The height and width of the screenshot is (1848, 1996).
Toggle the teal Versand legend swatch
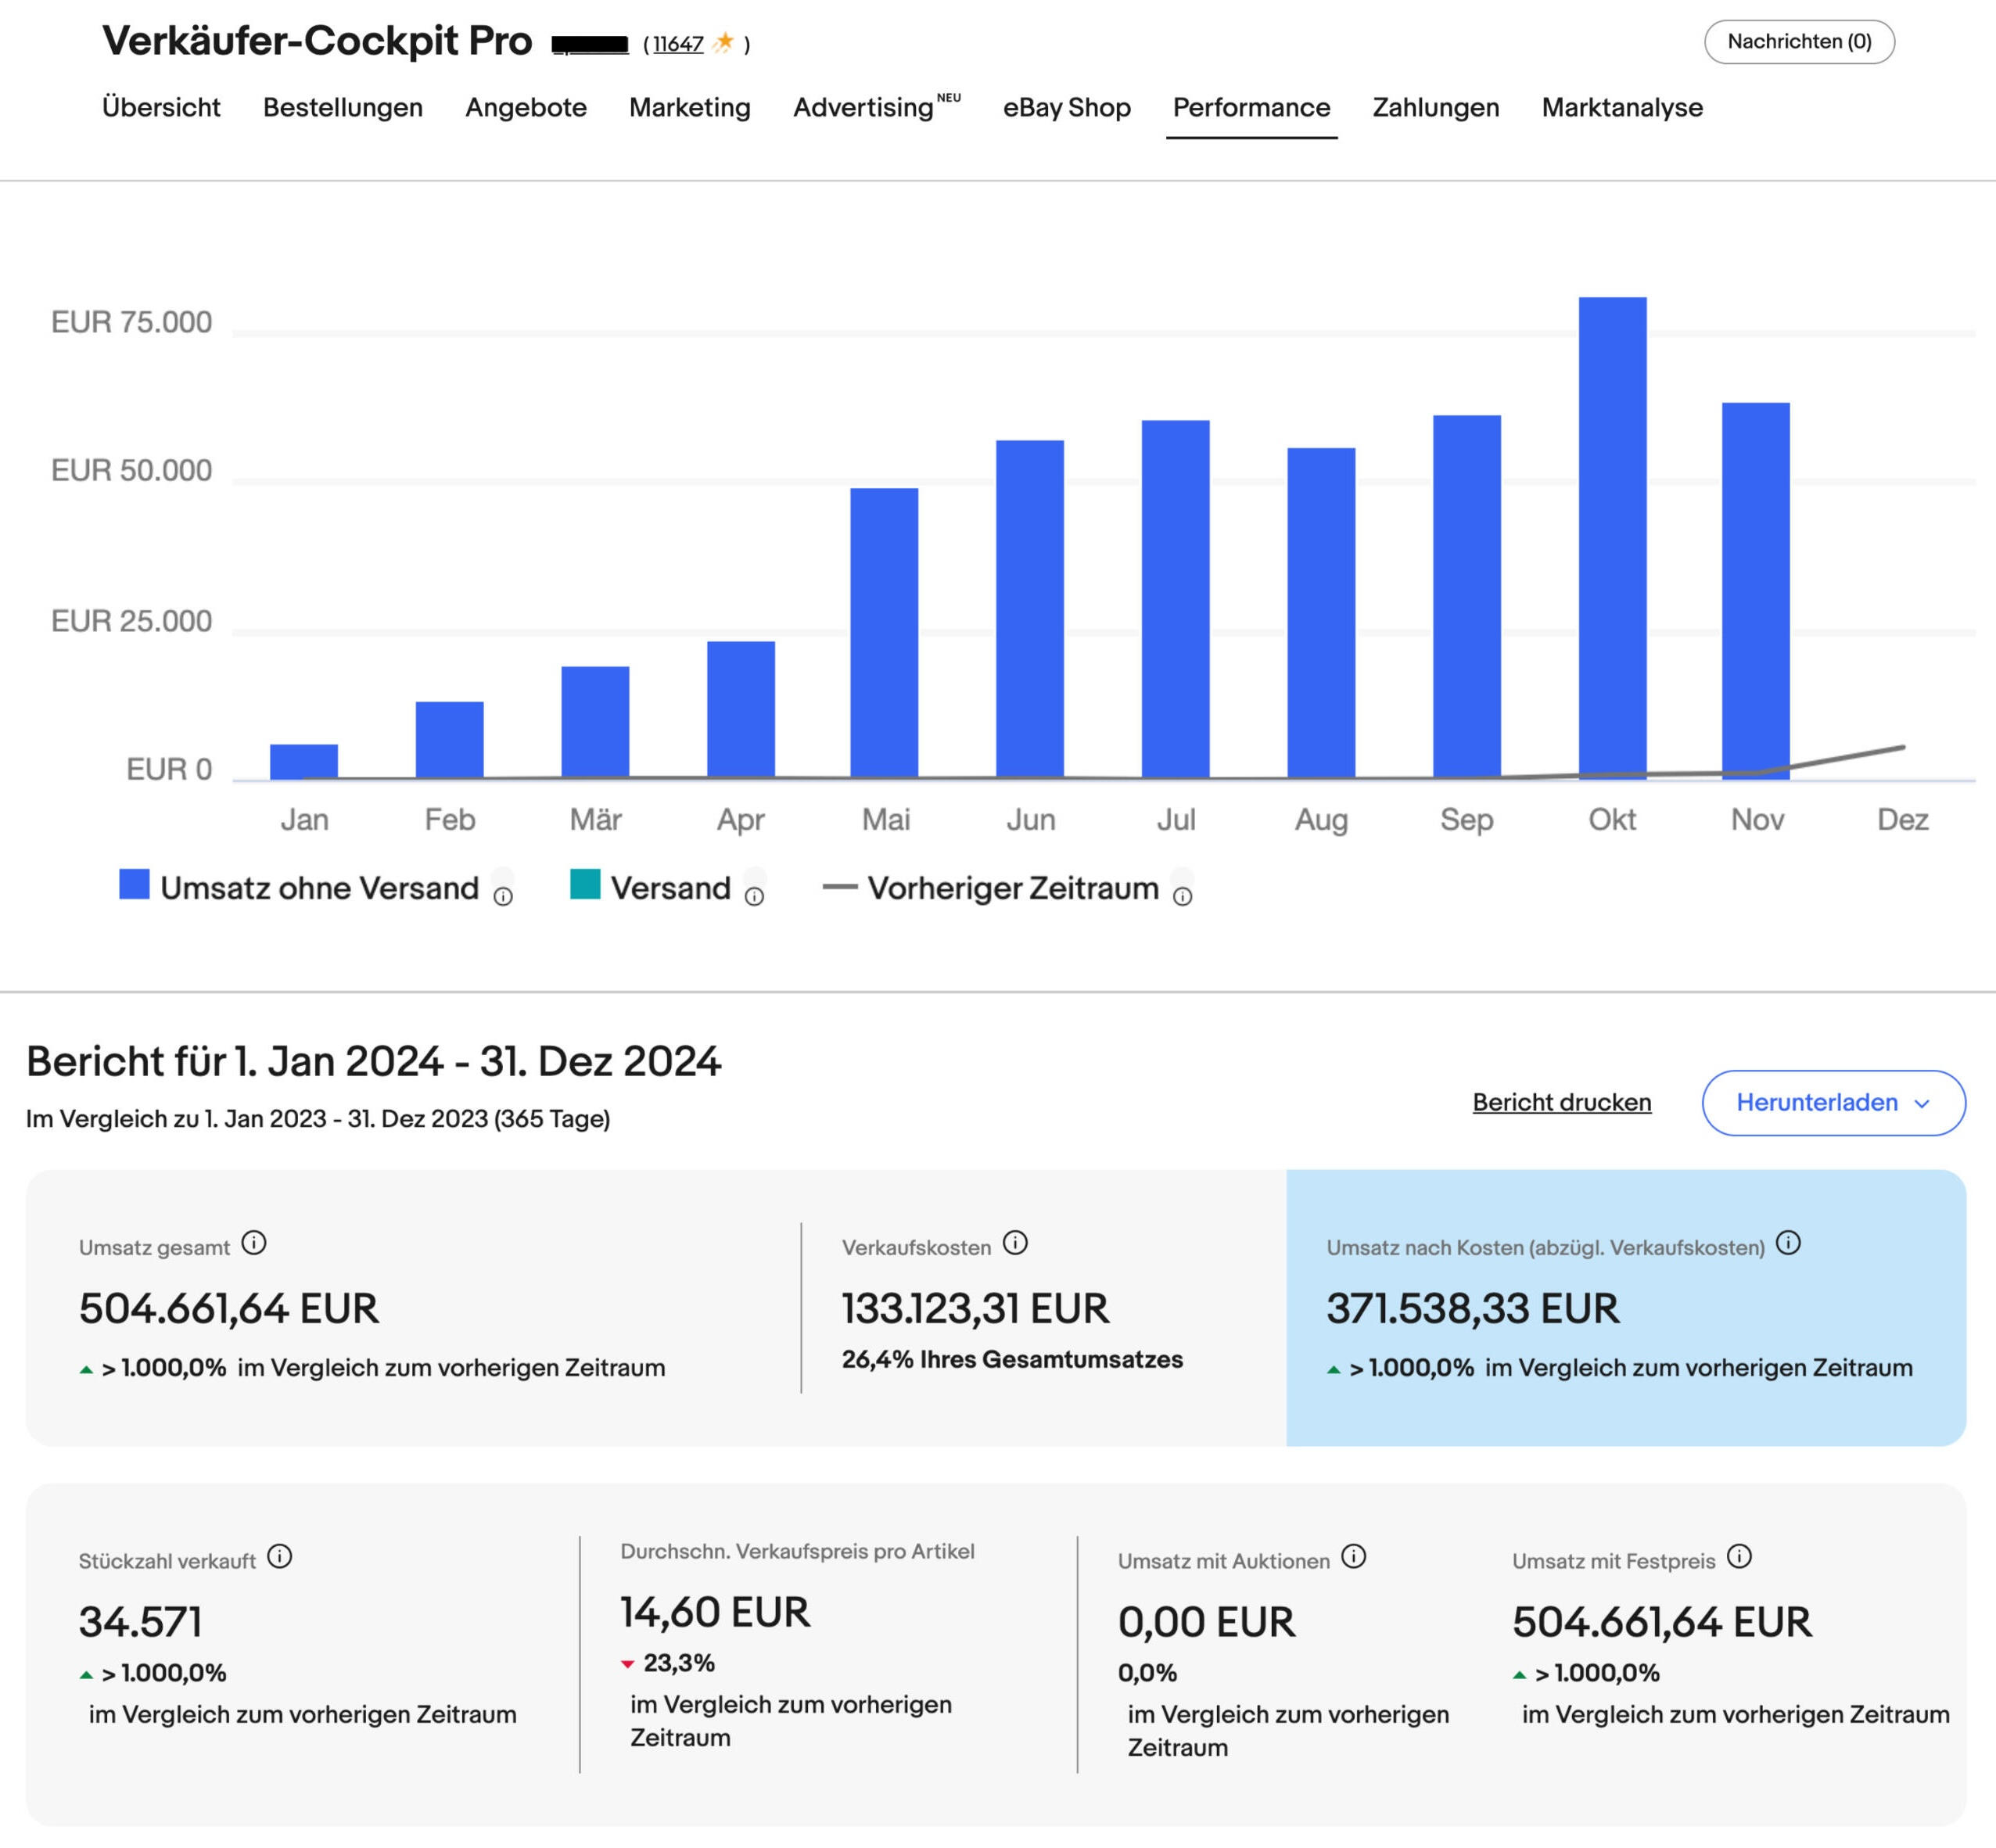tap(584, 884)
